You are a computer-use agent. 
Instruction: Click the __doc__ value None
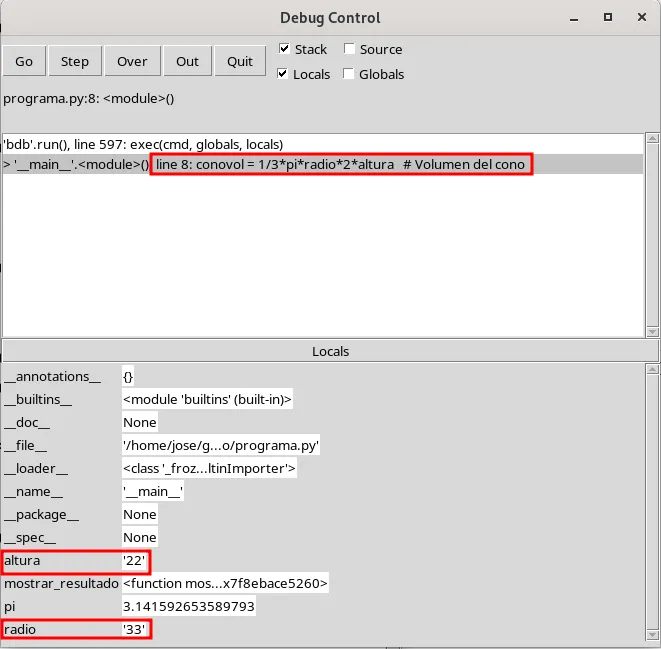coord(140,423)
